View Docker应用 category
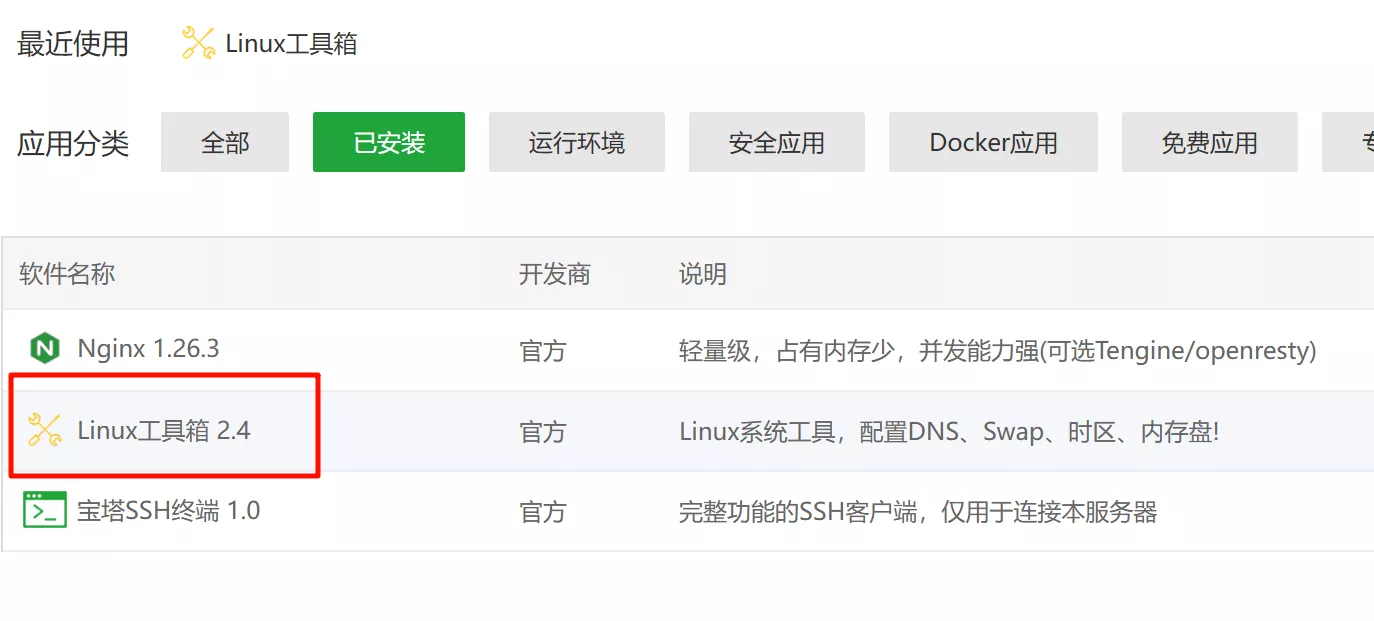The height and width of the screenshot is (621, 1374). 992,142
